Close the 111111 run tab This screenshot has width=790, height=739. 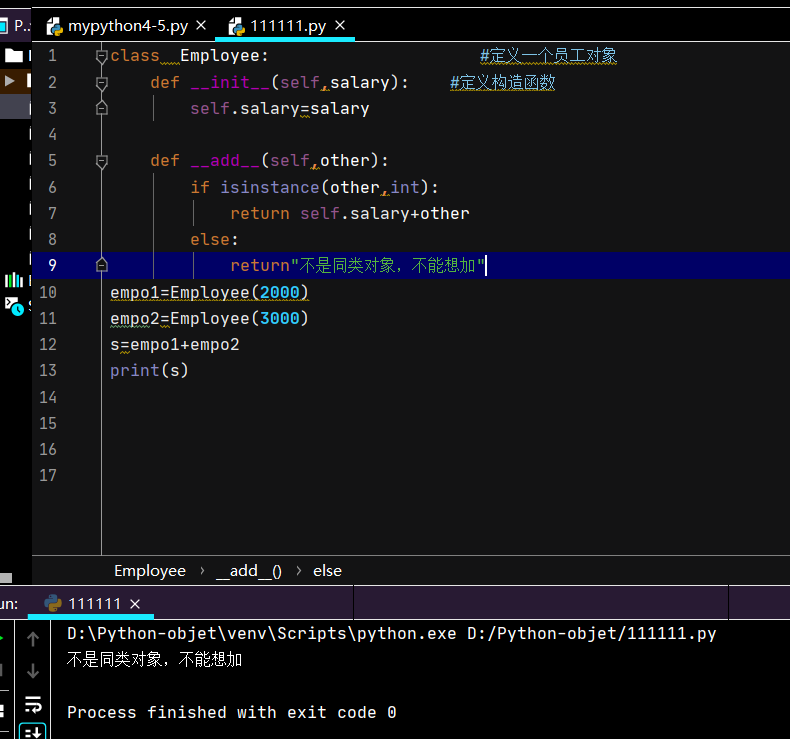pyautogui.click(x=135, y=603)
